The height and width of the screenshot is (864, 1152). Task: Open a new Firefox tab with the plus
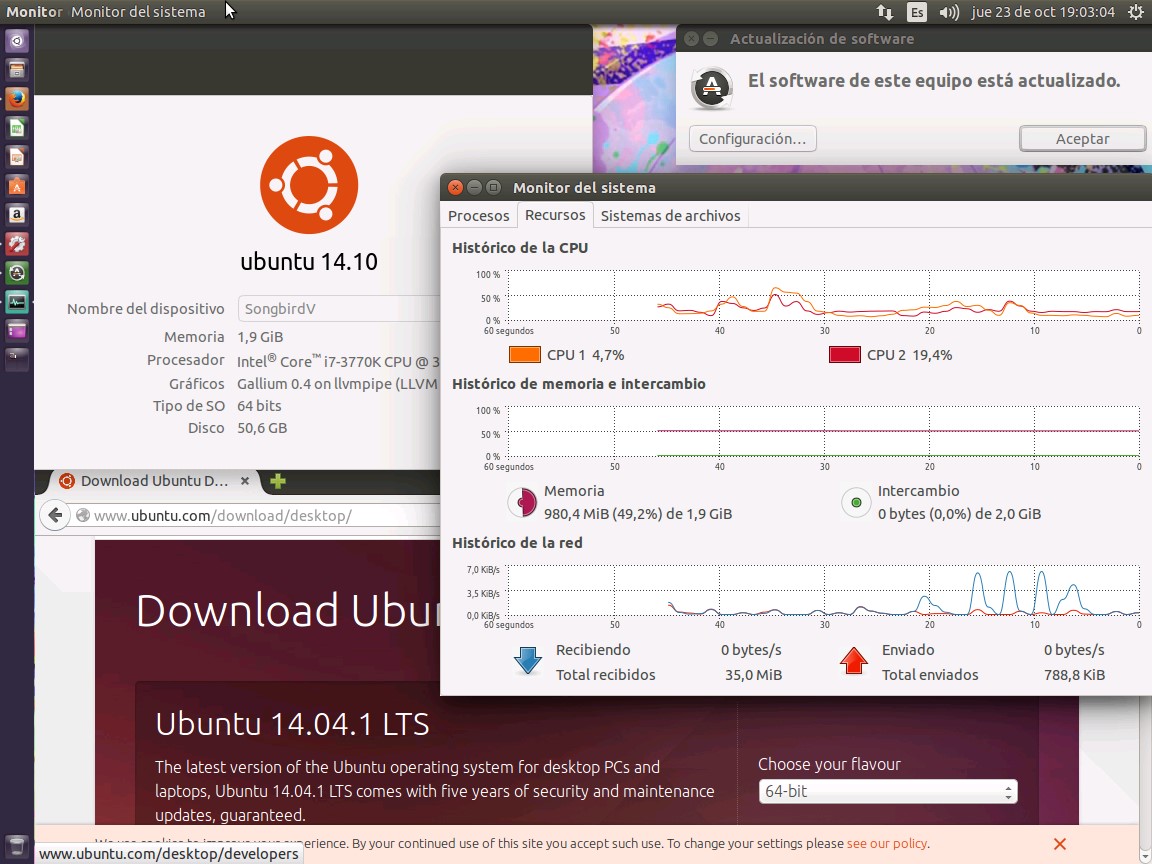pyautogui.click(x=278, y=481)
